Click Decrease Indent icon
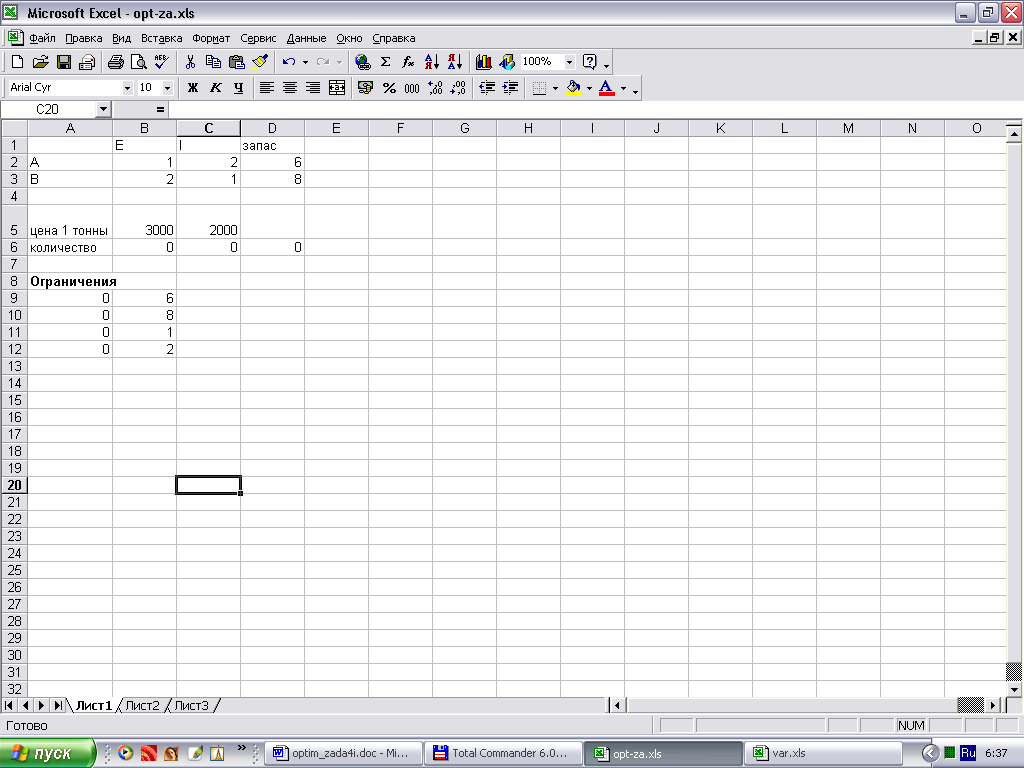Screen dimensions: 1024x768 tap(487, 88)
